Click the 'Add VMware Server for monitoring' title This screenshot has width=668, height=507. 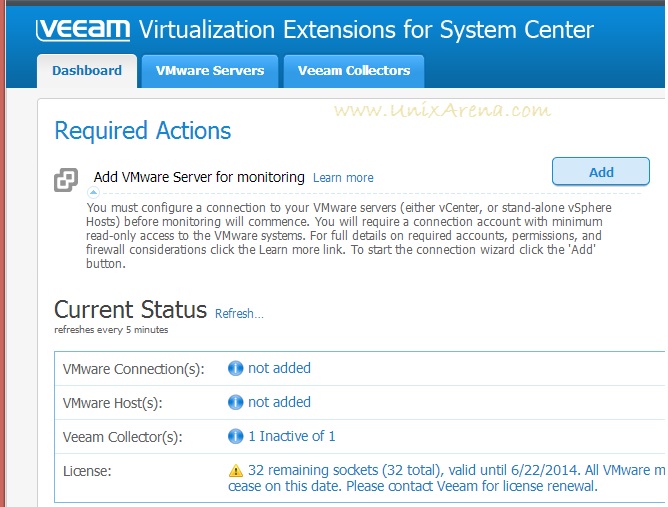coord(199,177)
